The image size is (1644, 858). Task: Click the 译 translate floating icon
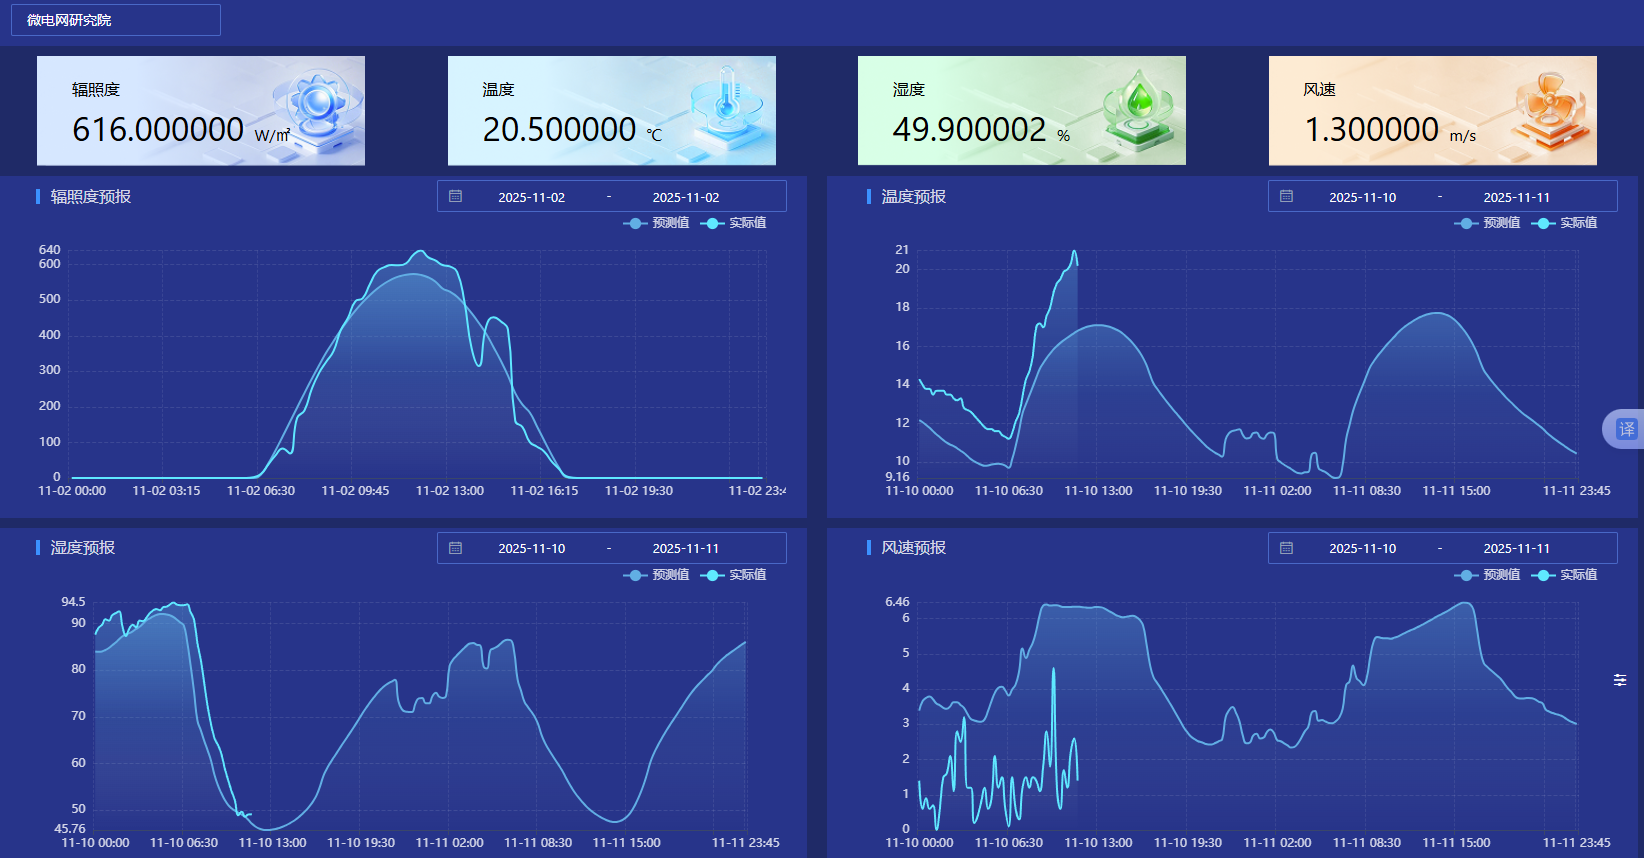click(x=1625, y=429)
